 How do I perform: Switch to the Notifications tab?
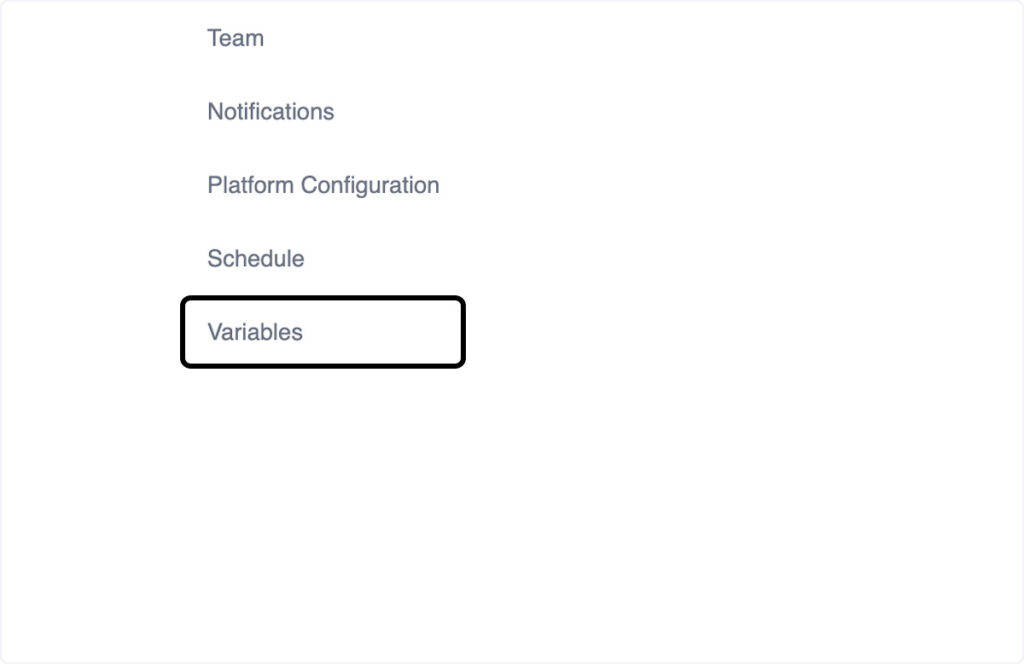tap(270, 112)
